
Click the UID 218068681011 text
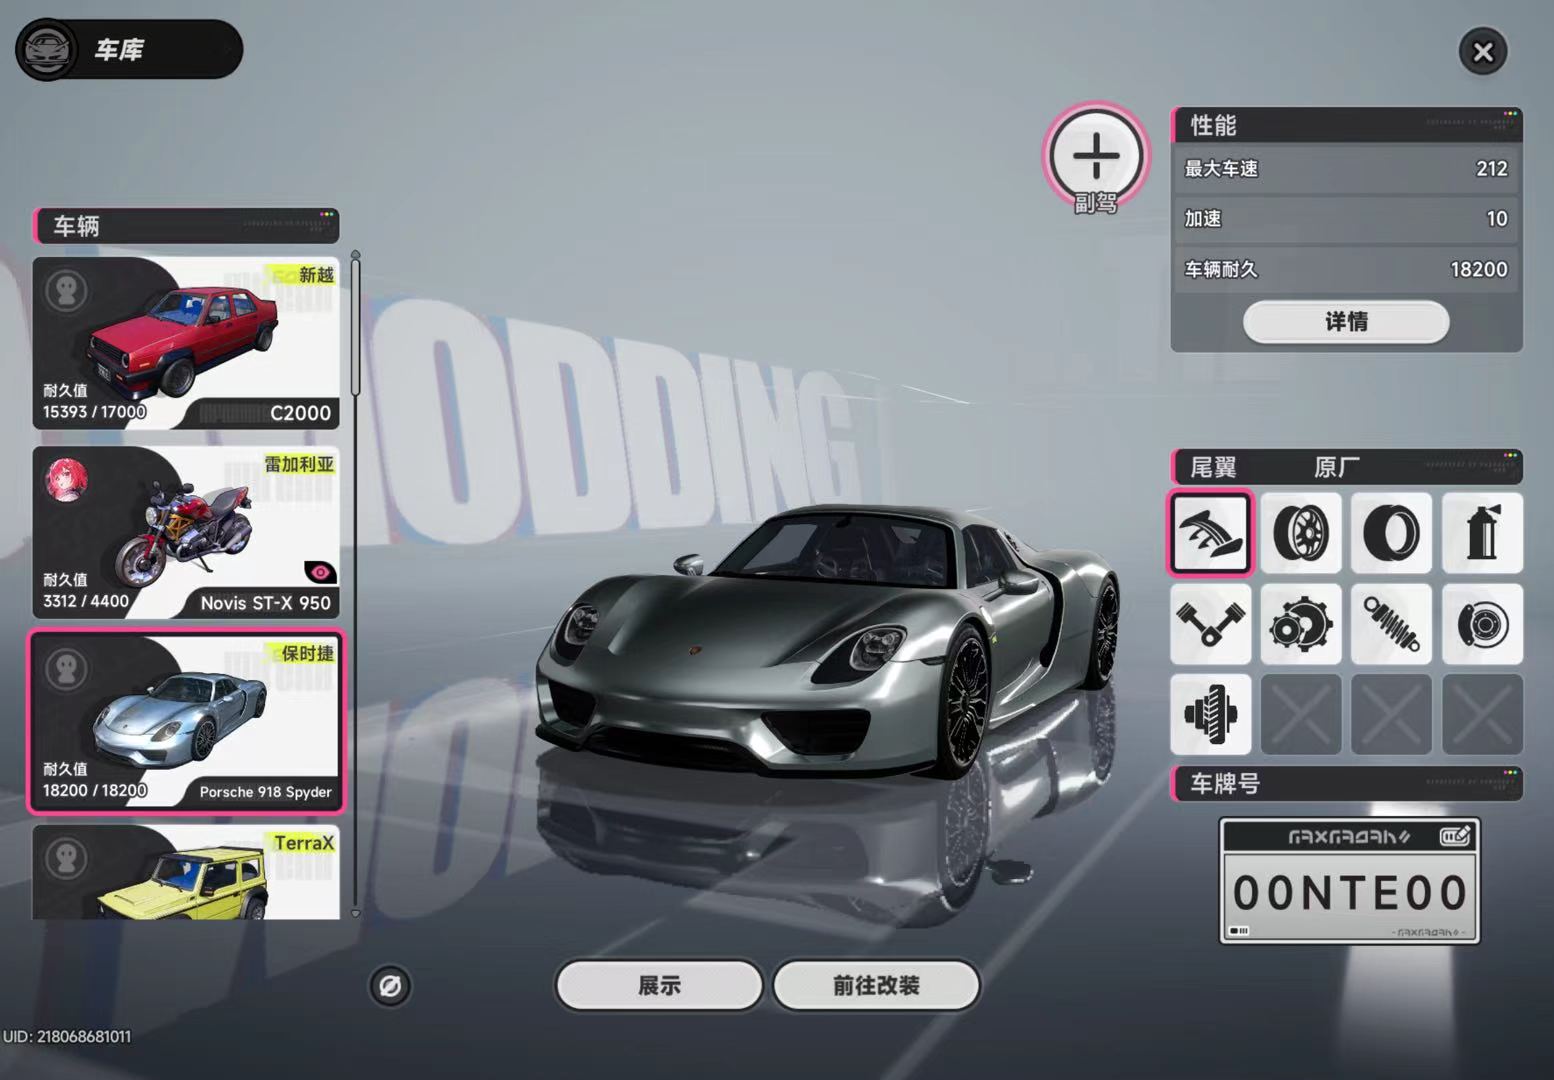click(x=67, y=1037)
